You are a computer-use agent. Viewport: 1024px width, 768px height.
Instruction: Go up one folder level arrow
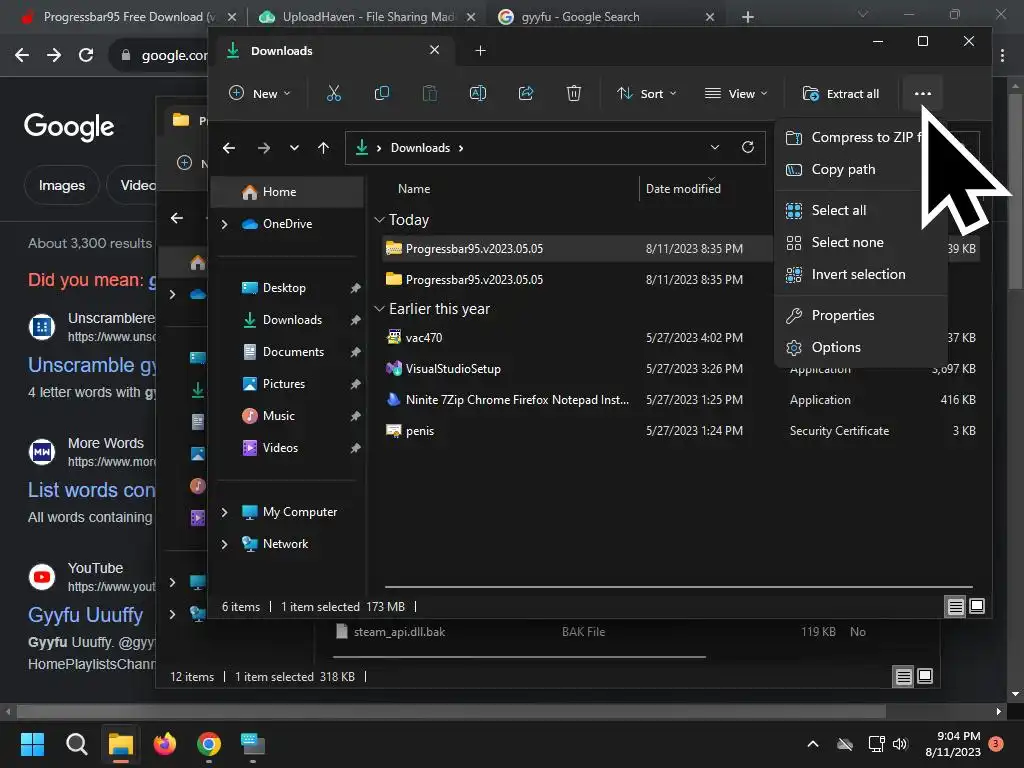(323, 148)
